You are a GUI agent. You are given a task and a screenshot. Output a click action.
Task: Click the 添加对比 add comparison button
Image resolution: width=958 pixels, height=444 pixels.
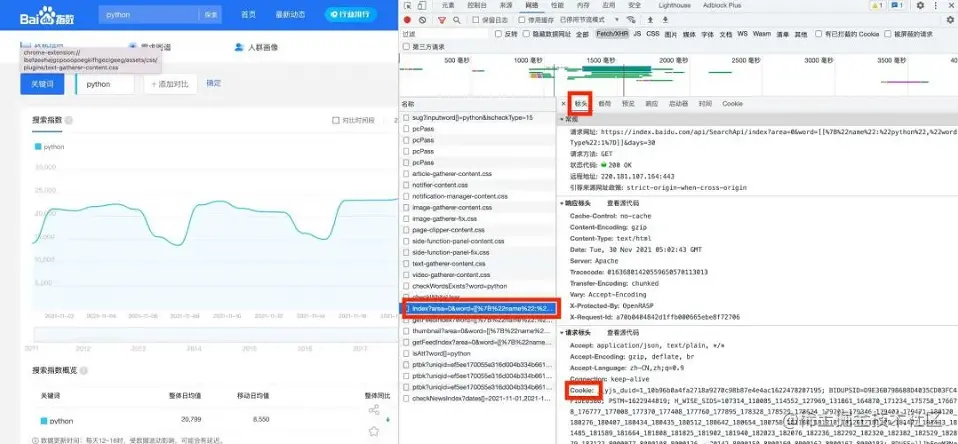coord(170,84)
